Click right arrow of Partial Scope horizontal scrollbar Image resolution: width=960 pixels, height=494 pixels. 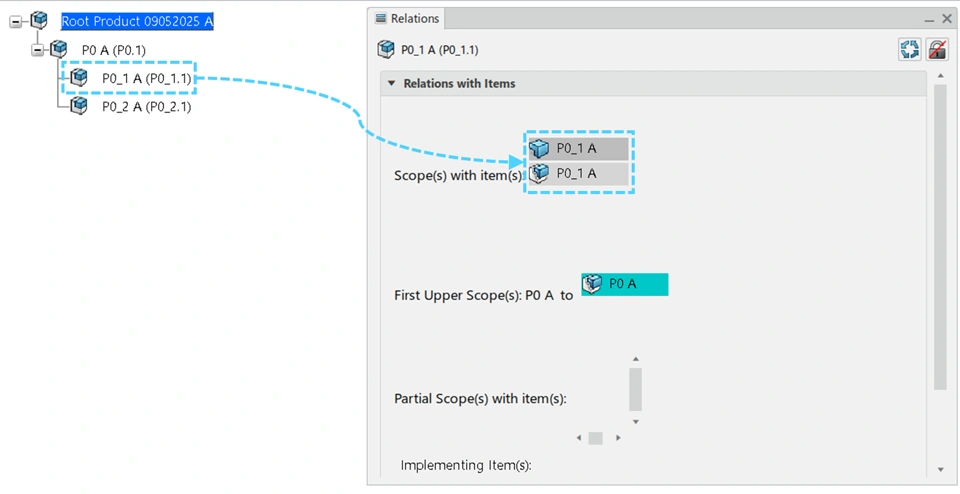pos(618,438)
